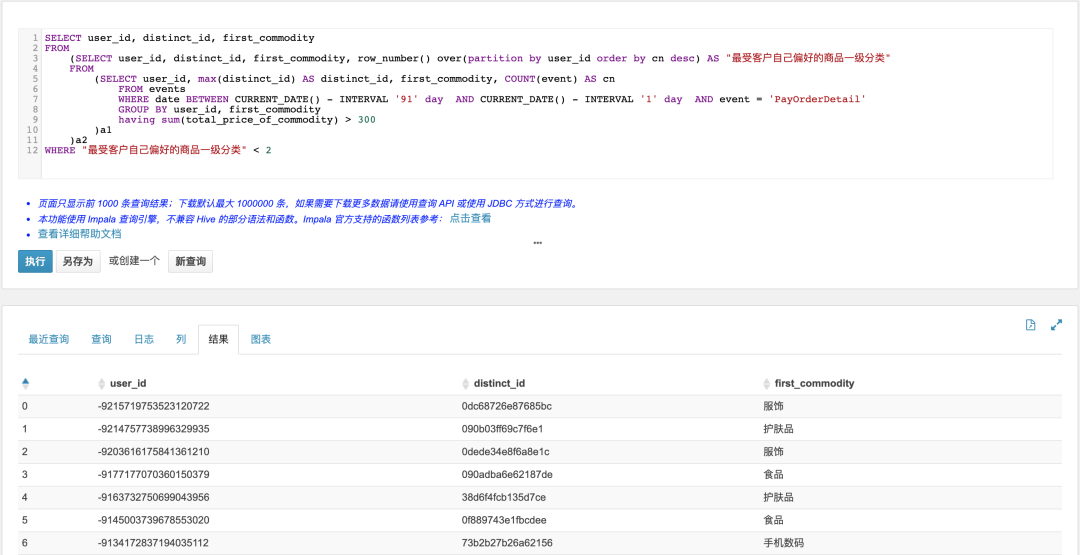Image resolution: width=1080 pixels, height=555 pixels.
Task: Select cell -9215719753523120722
Action: click(x=154, y=406)
